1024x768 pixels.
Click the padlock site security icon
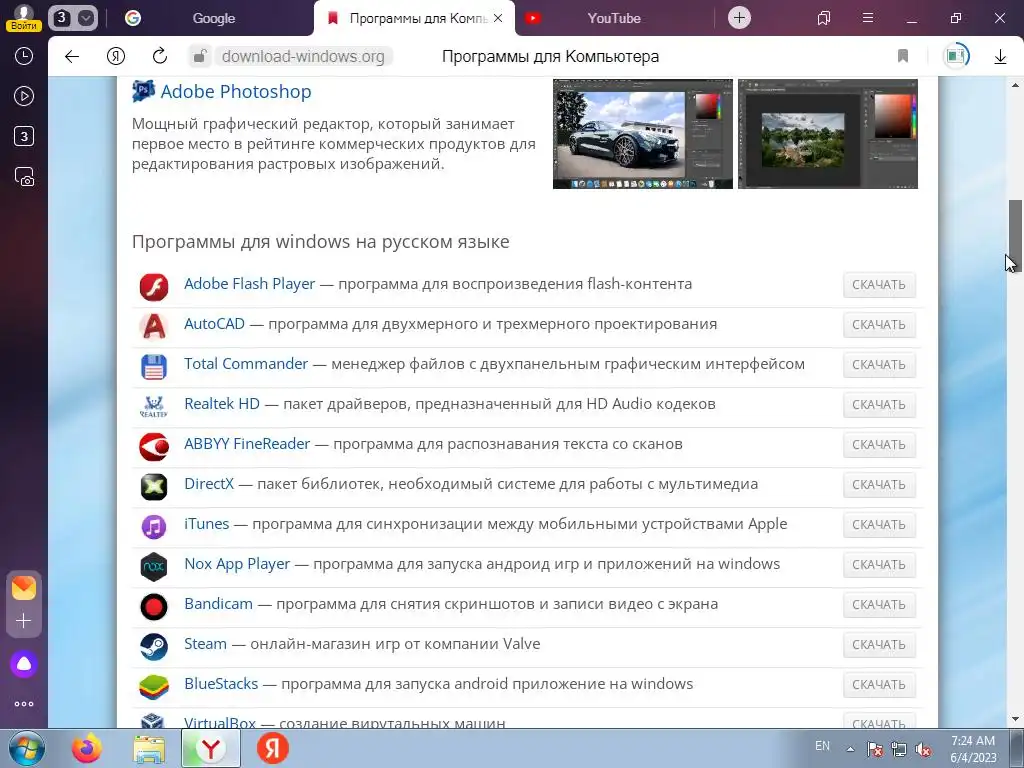(x=200, y=56)
